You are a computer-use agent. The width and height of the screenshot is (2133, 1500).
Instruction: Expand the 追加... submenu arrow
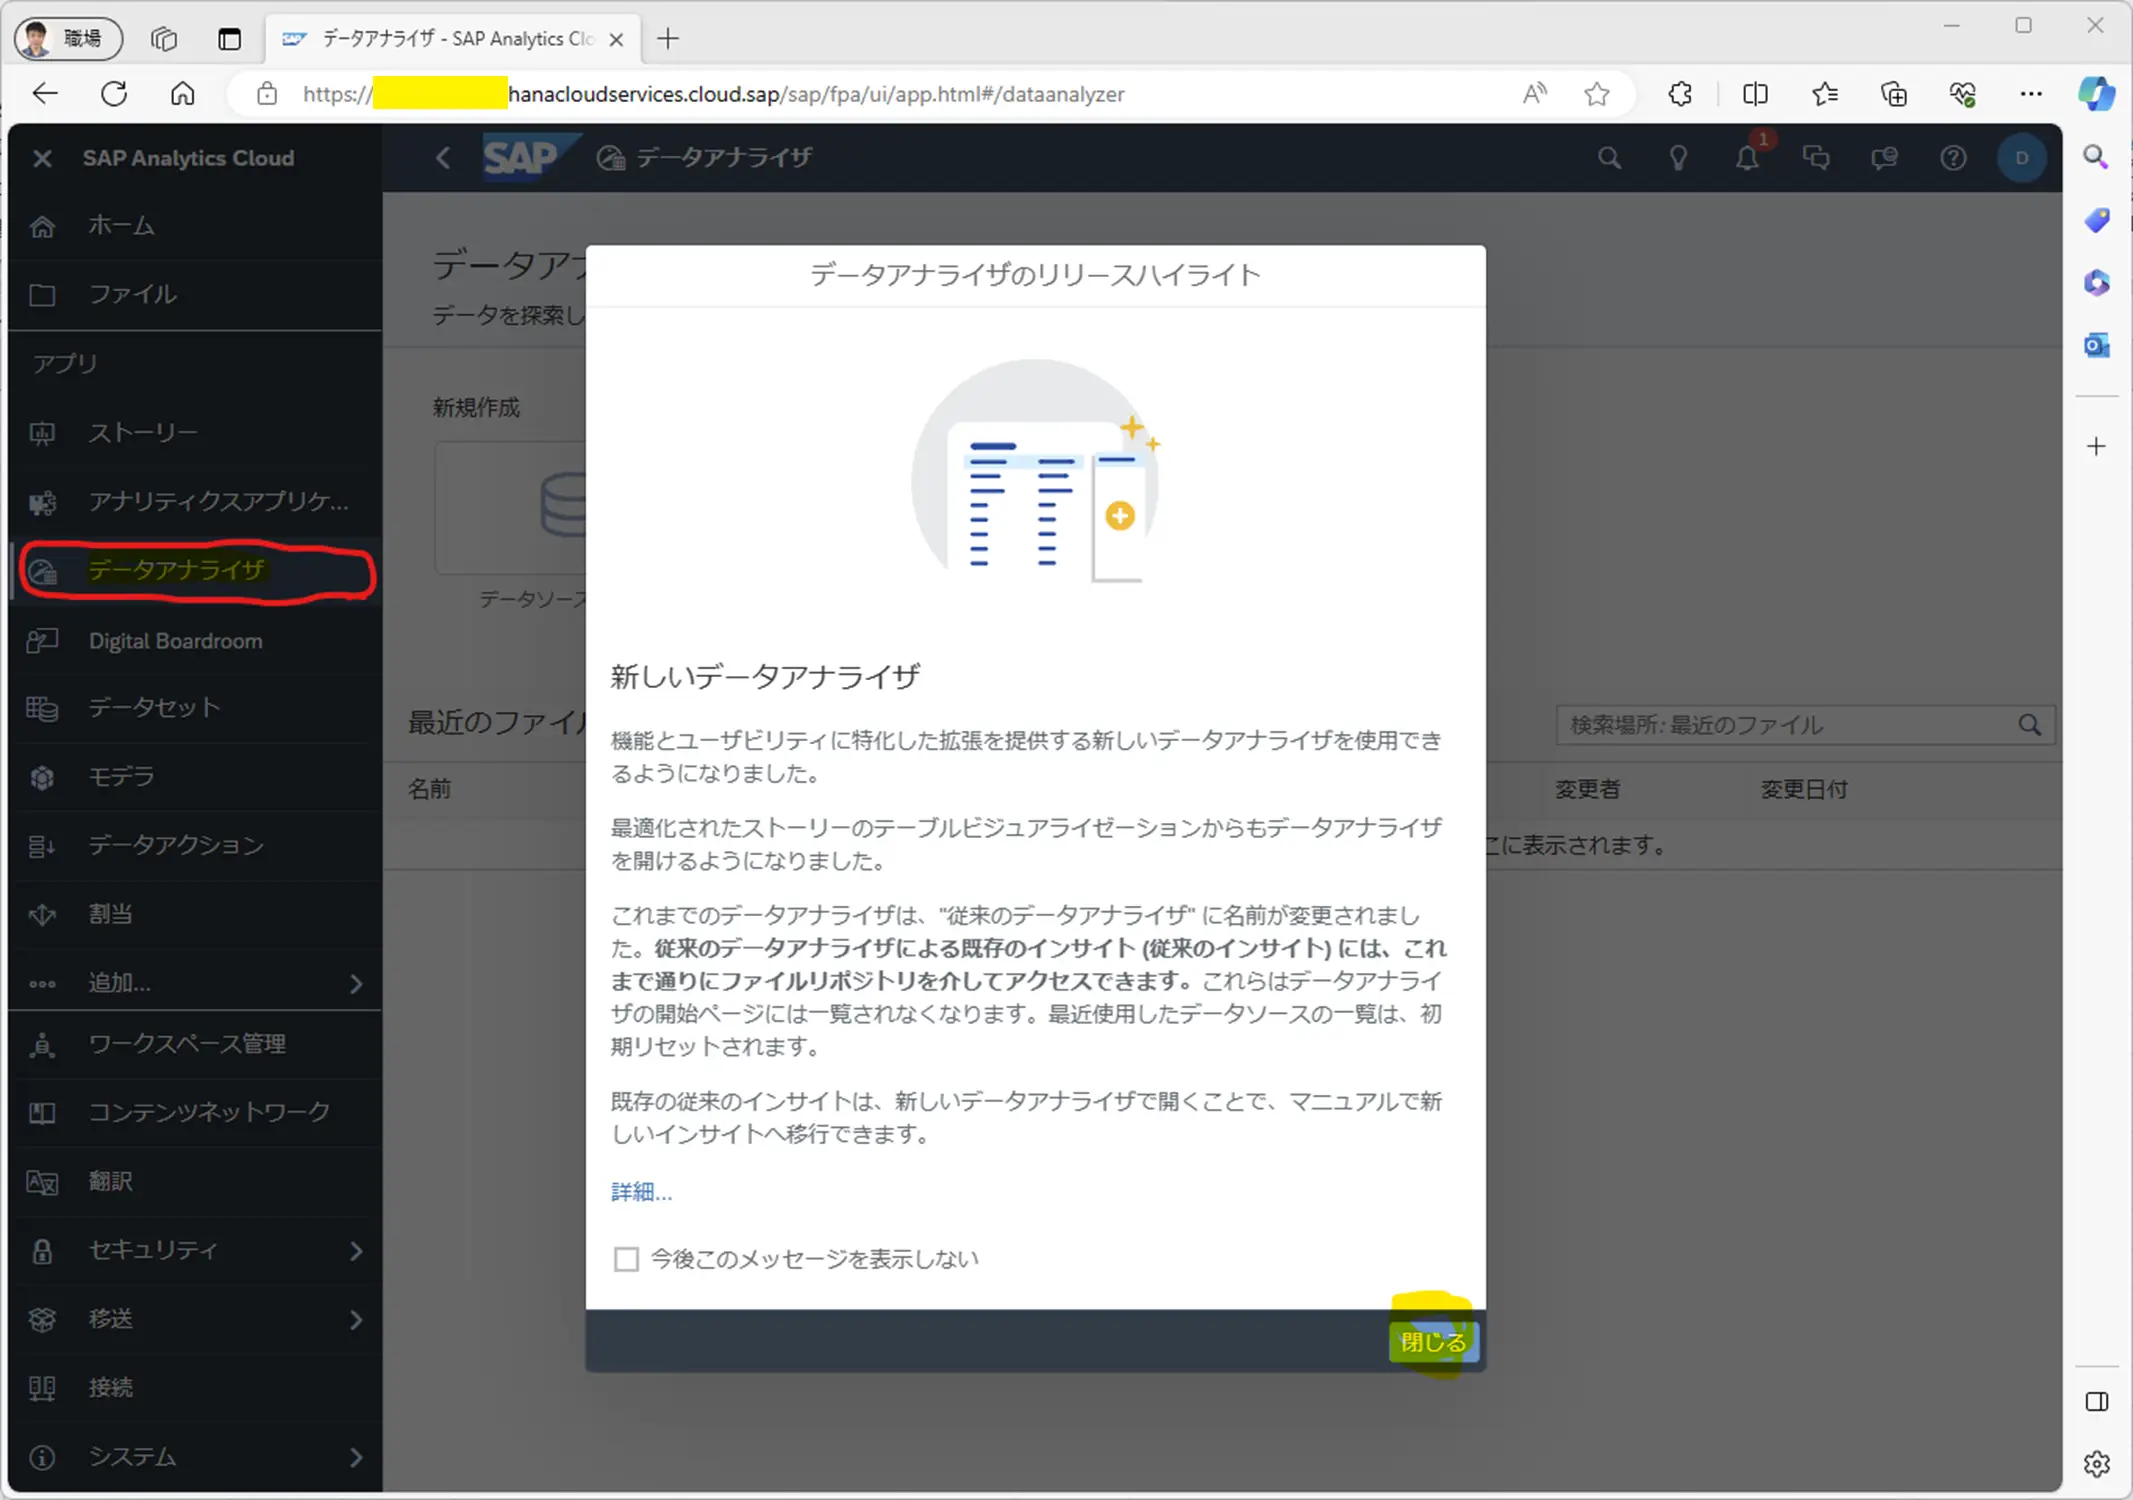click(356, 984)
